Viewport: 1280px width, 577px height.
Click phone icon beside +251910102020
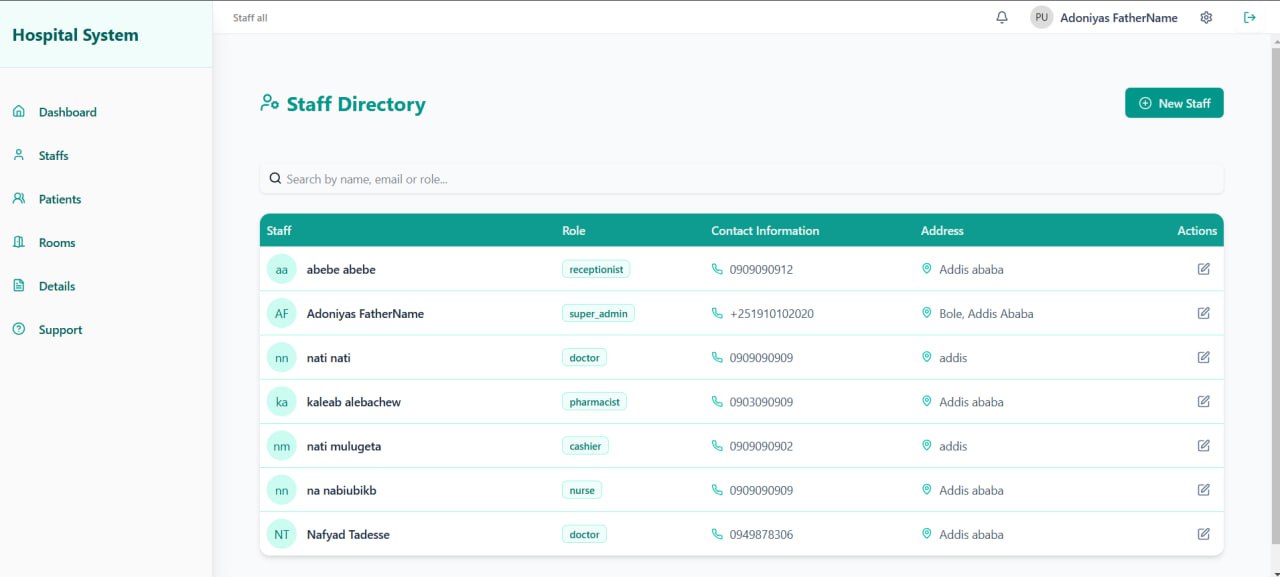coord(717,313)
